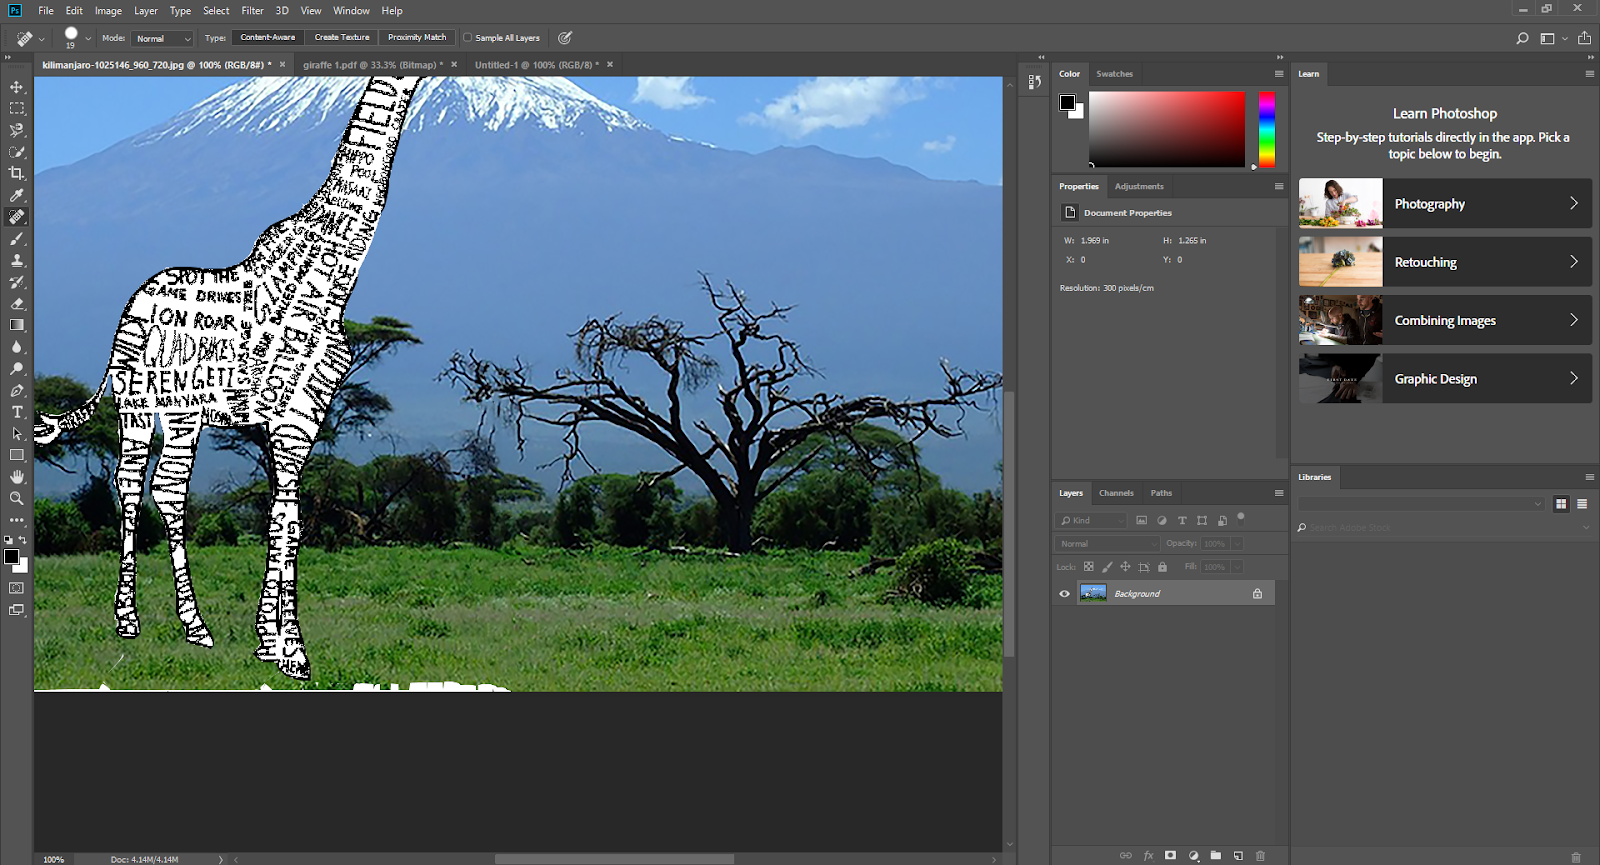This screenshot has width=1600, height=865.
Task: Expand the Opacity slider dropdown
Action: point(1237,544)
